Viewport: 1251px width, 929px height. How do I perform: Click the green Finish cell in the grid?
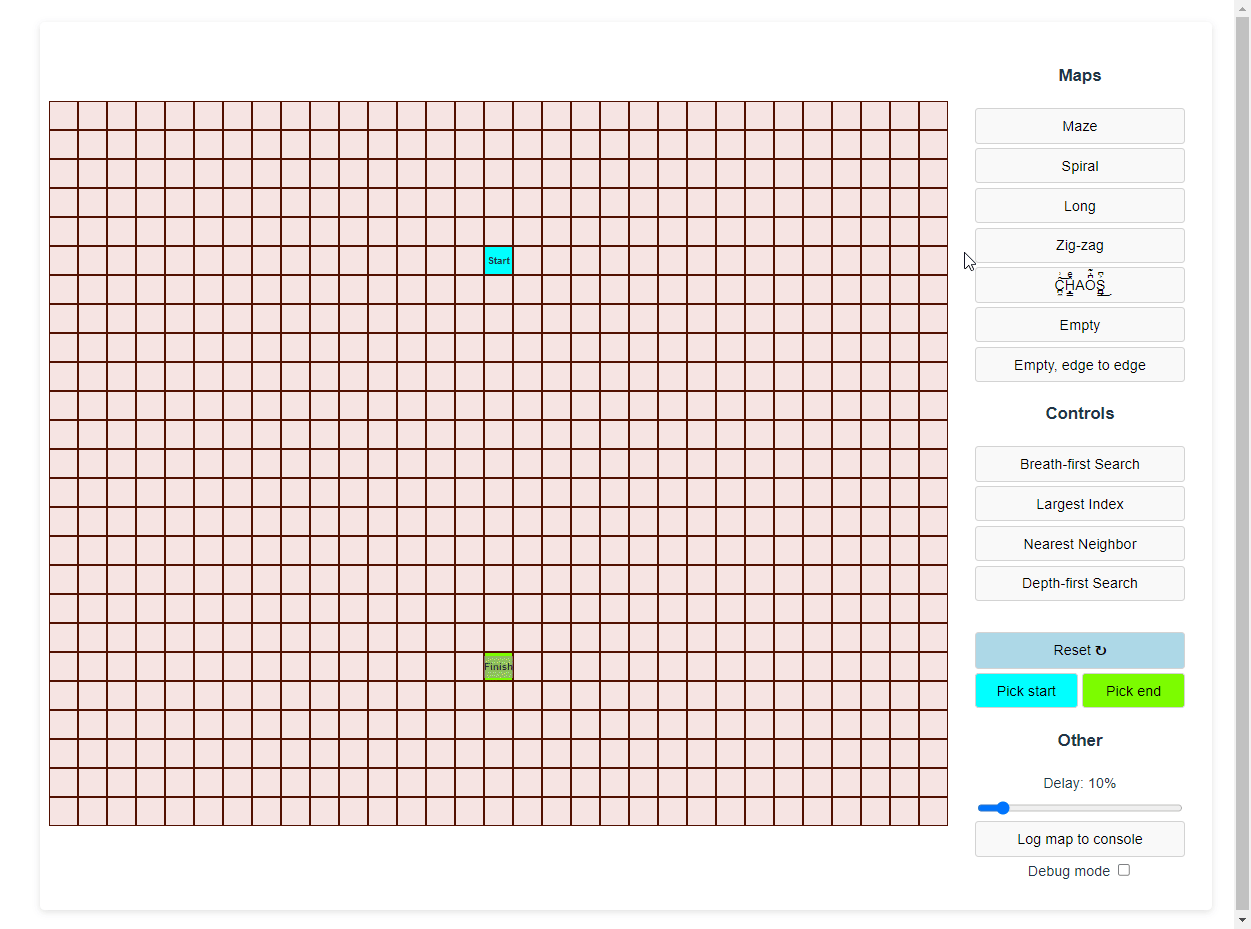[x=499, y=667]
